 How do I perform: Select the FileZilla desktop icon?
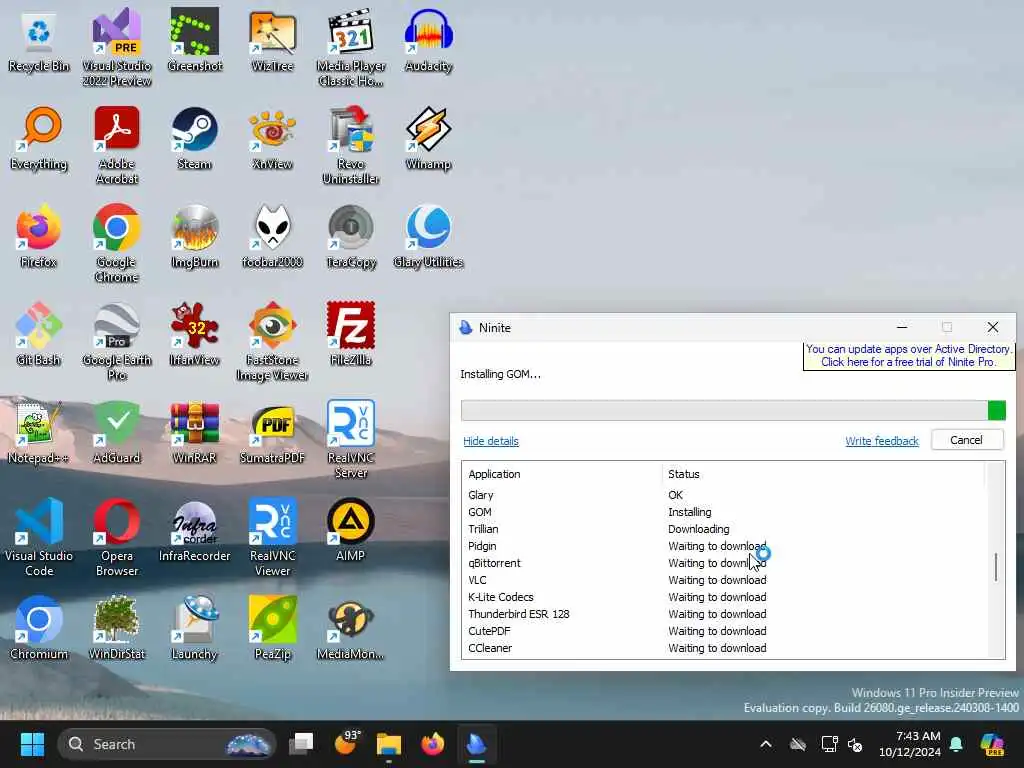pyautogui.click(x=351, y=335)
